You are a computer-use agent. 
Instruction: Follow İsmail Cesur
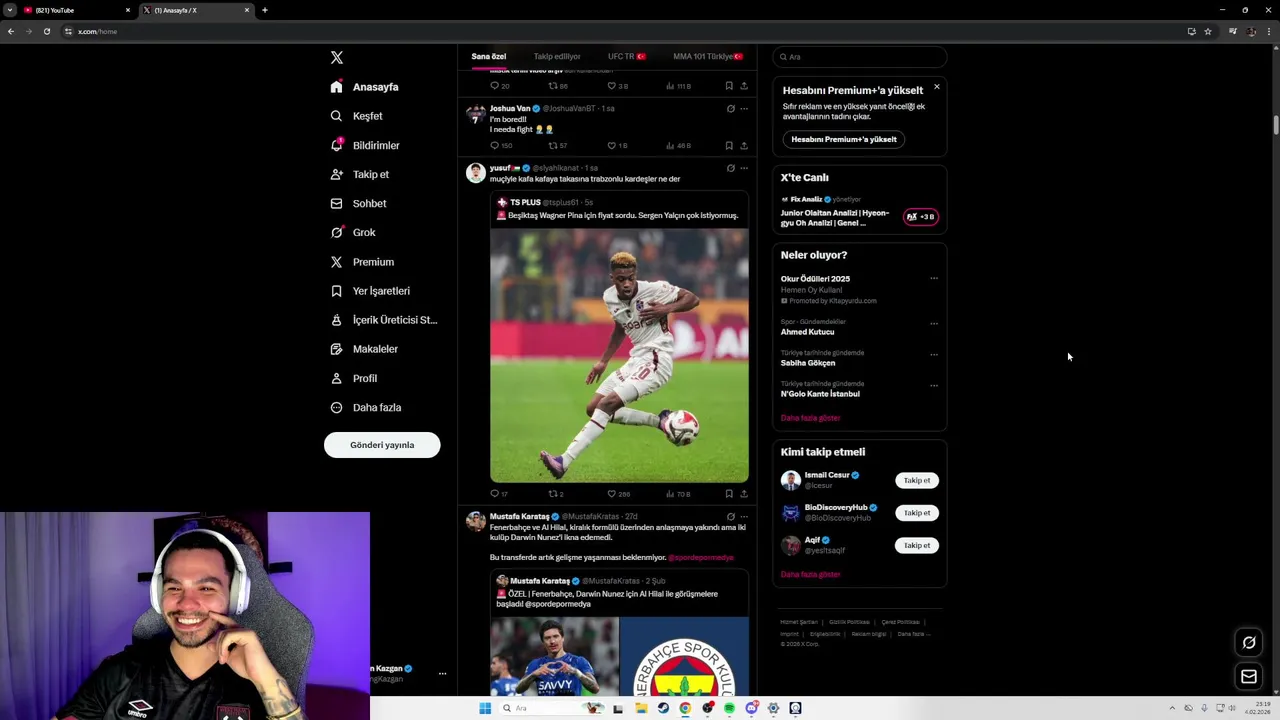pyautogui.click(x=917, y=480)
